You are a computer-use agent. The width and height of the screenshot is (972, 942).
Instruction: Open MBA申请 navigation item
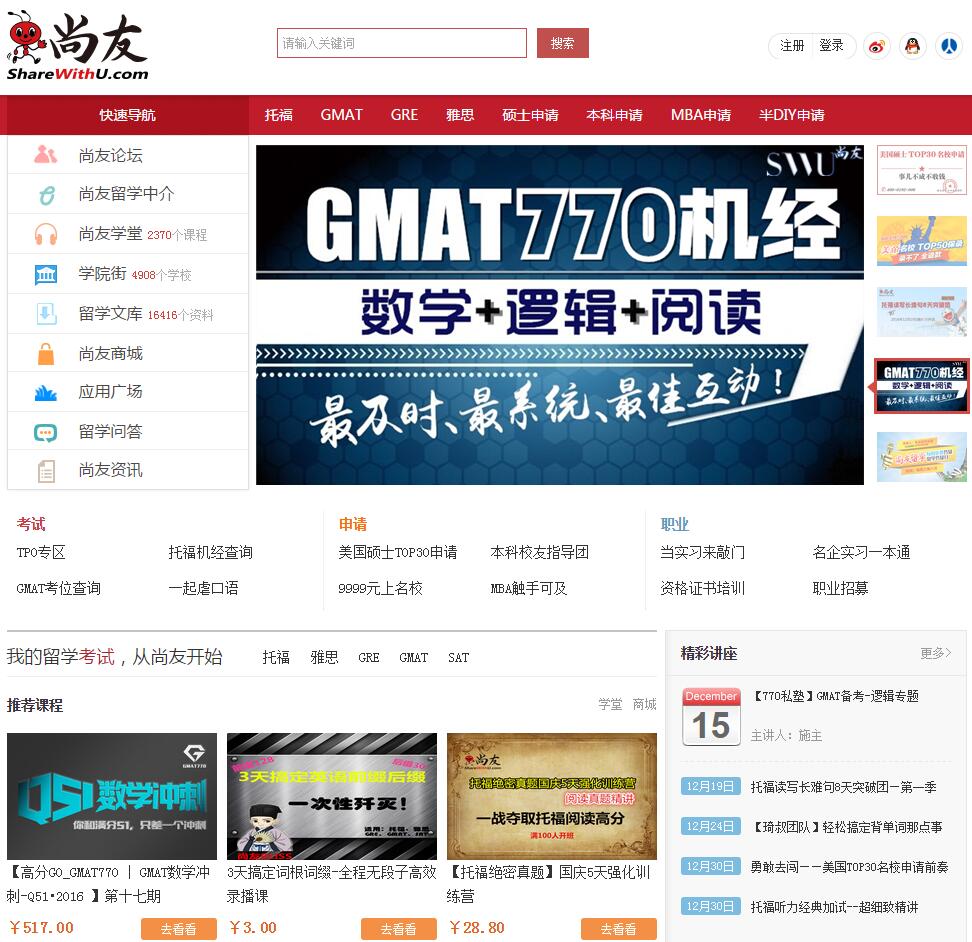coord(700,115)
